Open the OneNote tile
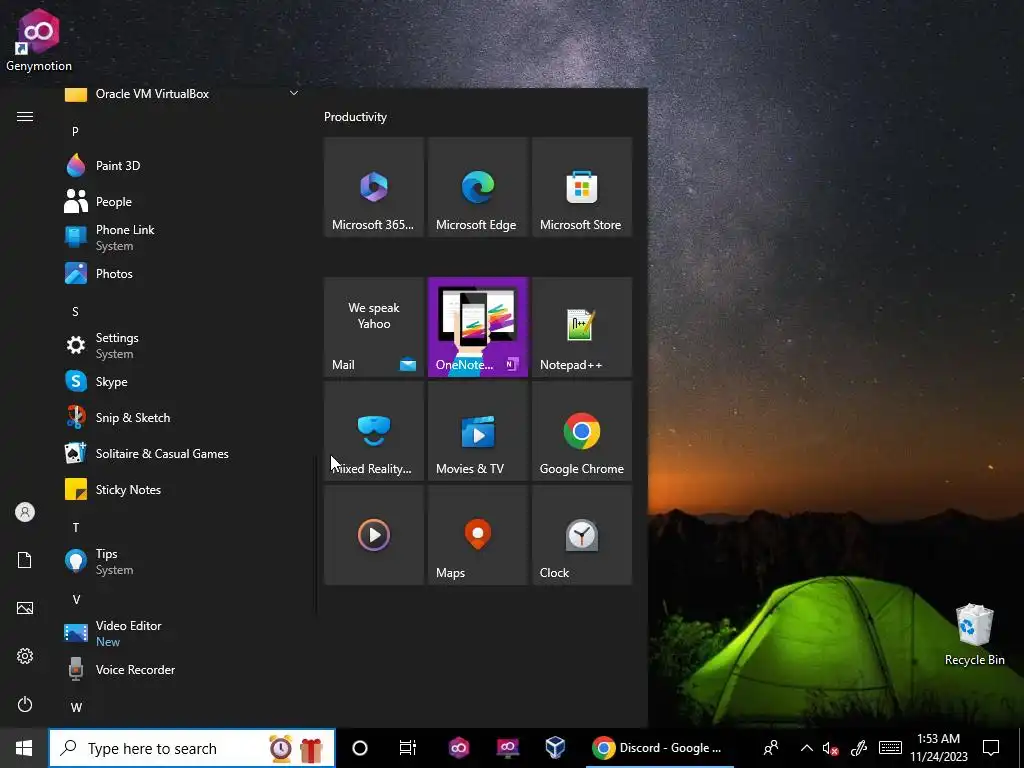The width and height of the screenshot is (1024, 768). pos(477,327)
